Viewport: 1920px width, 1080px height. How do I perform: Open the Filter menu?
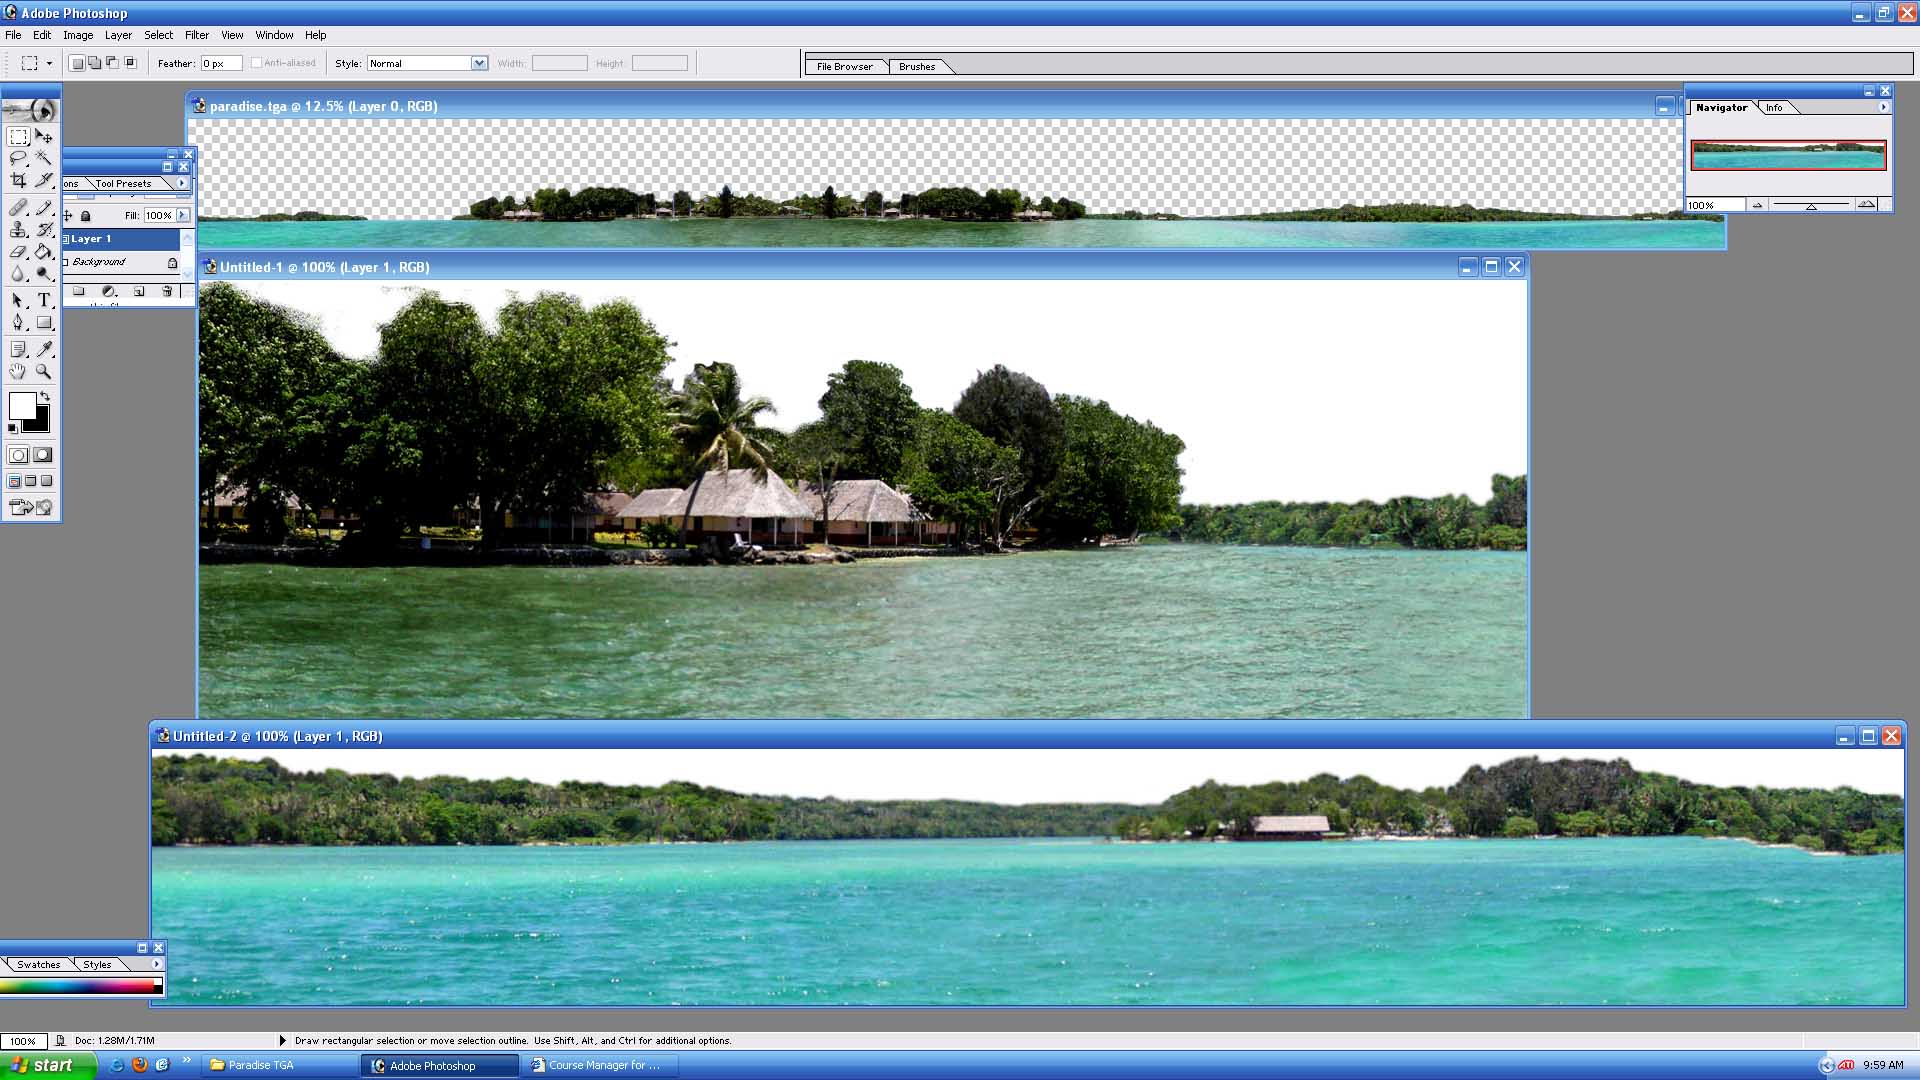(196, 35)
